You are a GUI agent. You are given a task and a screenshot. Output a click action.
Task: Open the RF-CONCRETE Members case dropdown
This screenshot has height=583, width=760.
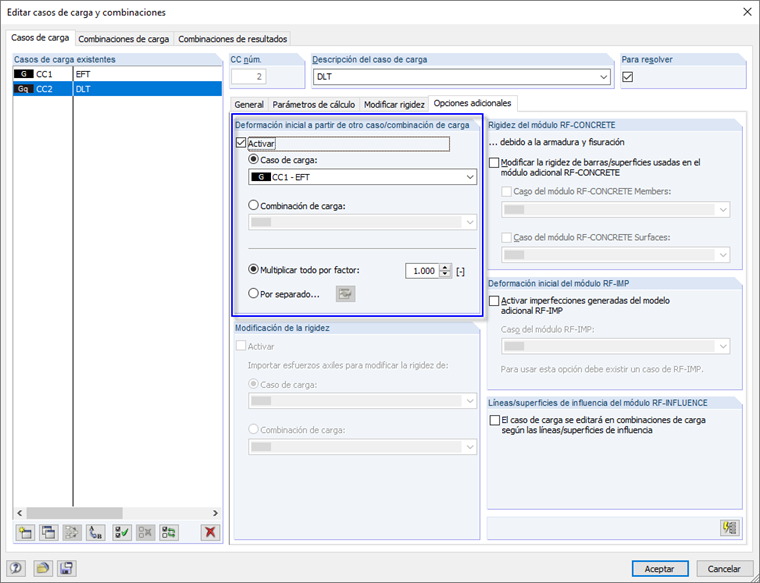(x=723, y=210)
